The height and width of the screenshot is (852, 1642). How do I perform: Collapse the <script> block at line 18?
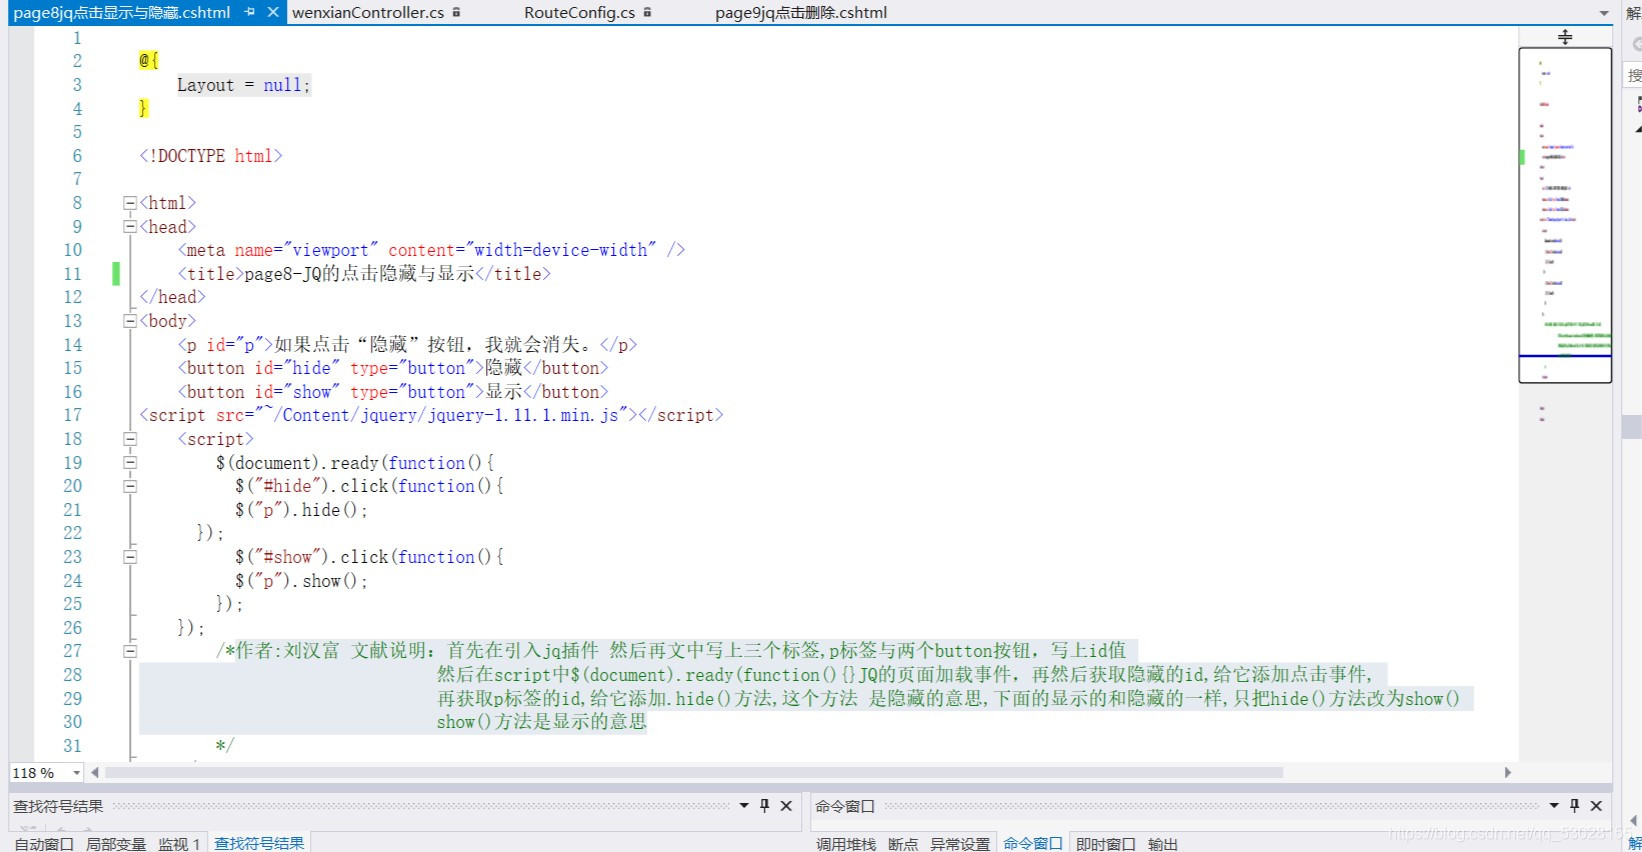click(x=130, y=439)
